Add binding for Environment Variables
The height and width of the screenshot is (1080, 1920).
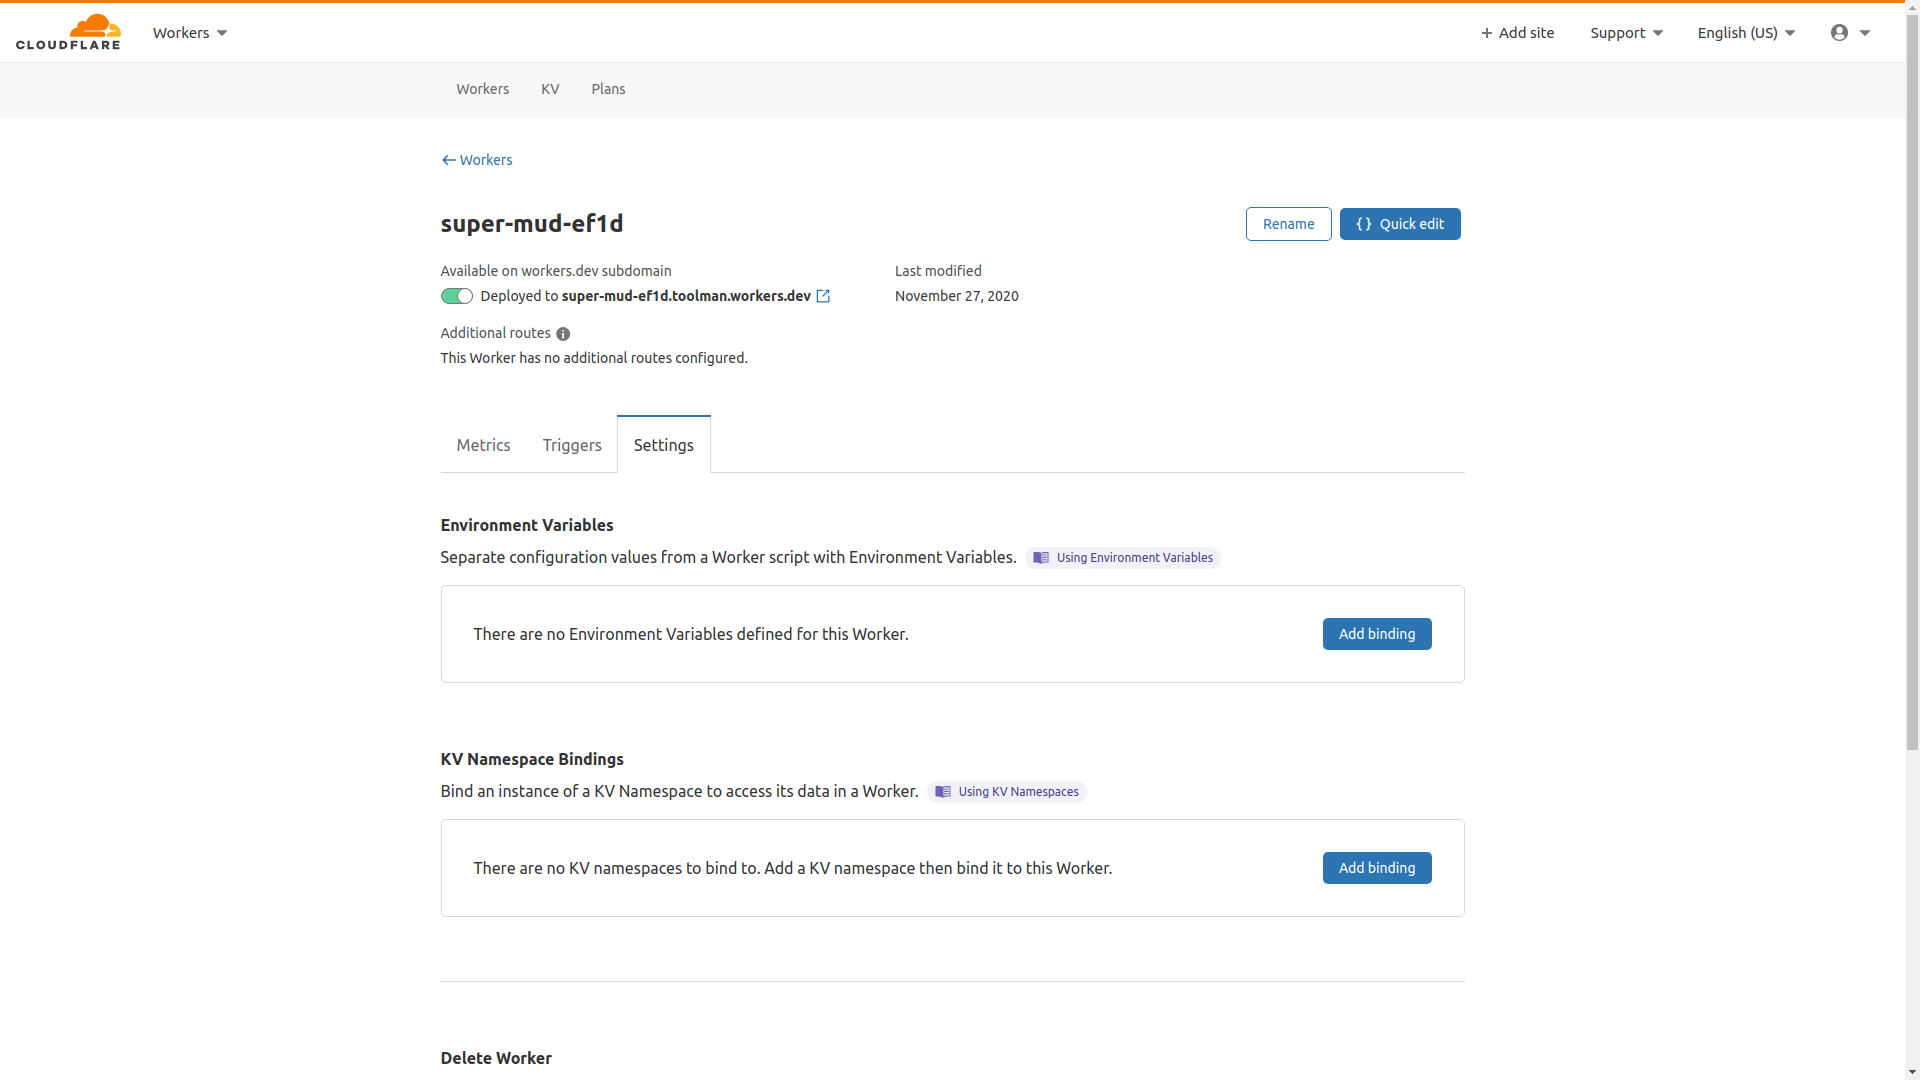pos(1376,634)
